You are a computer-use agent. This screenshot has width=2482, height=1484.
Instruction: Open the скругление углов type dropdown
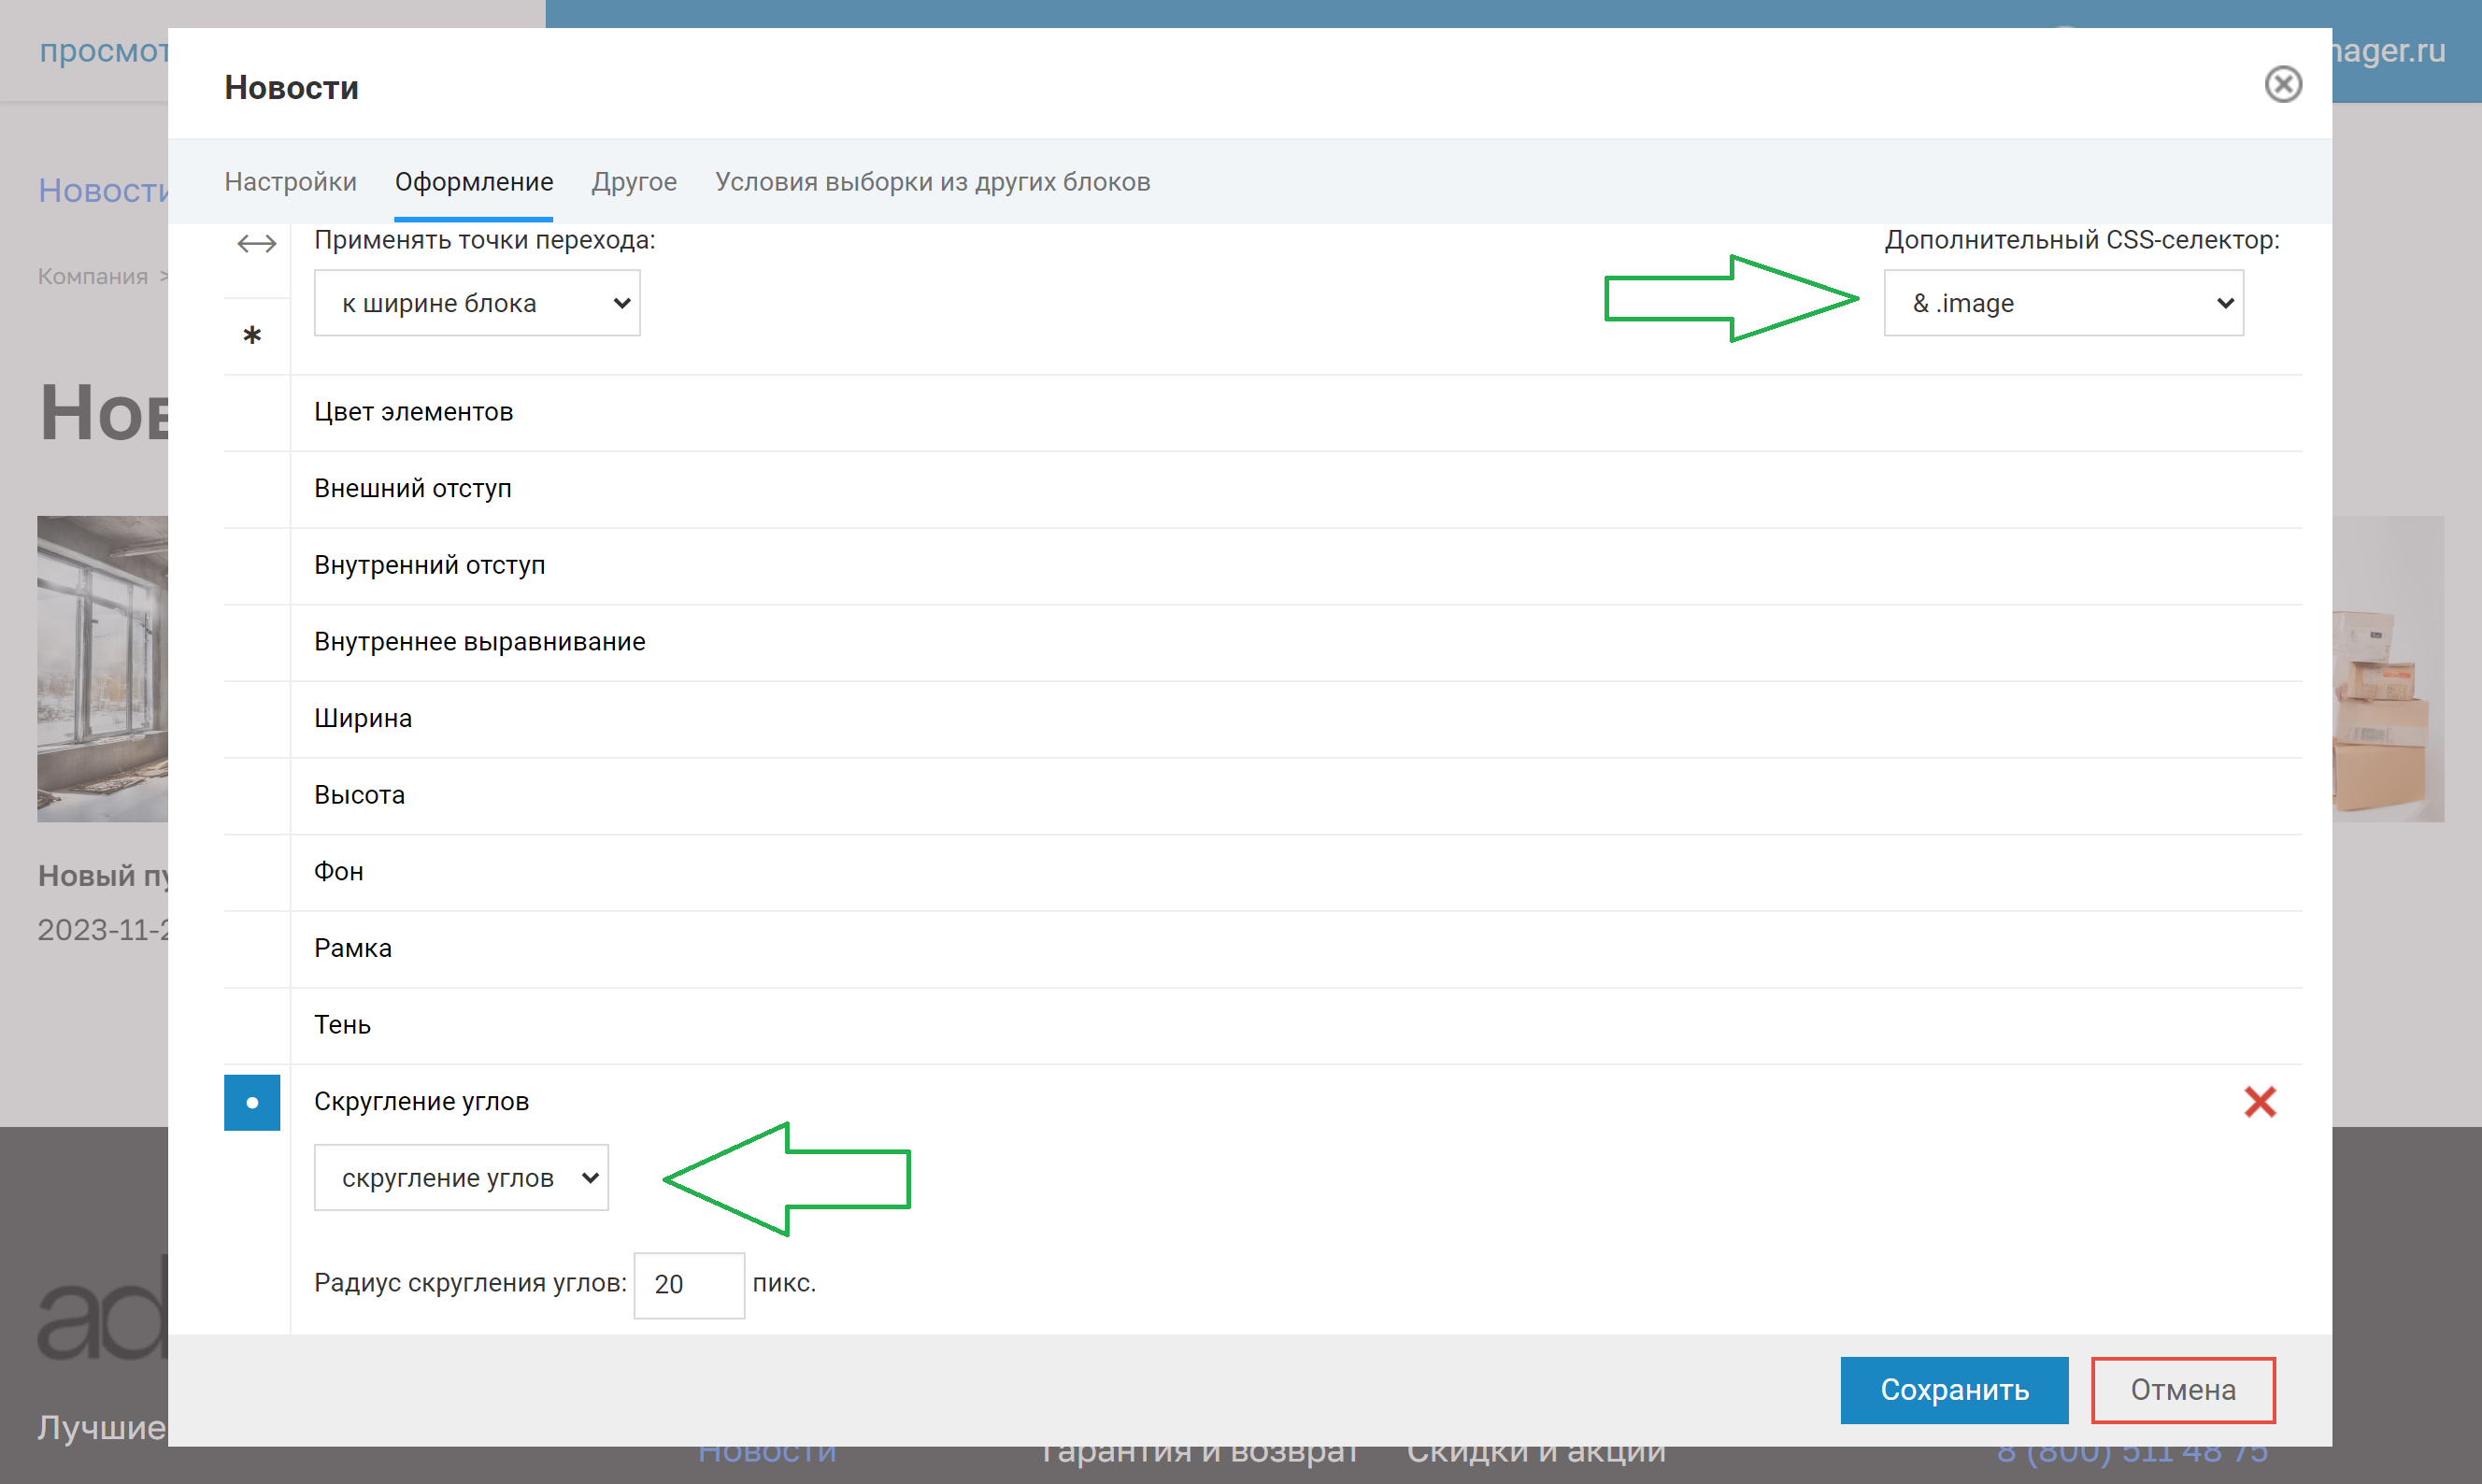point(461,1177)
